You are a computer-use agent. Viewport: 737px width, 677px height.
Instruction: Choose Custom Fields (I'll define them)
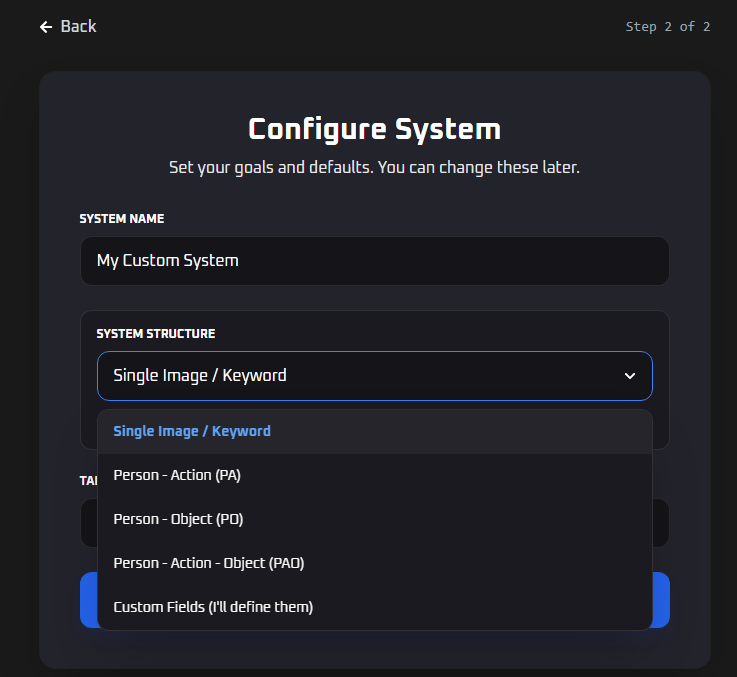[x=213, y=607]
